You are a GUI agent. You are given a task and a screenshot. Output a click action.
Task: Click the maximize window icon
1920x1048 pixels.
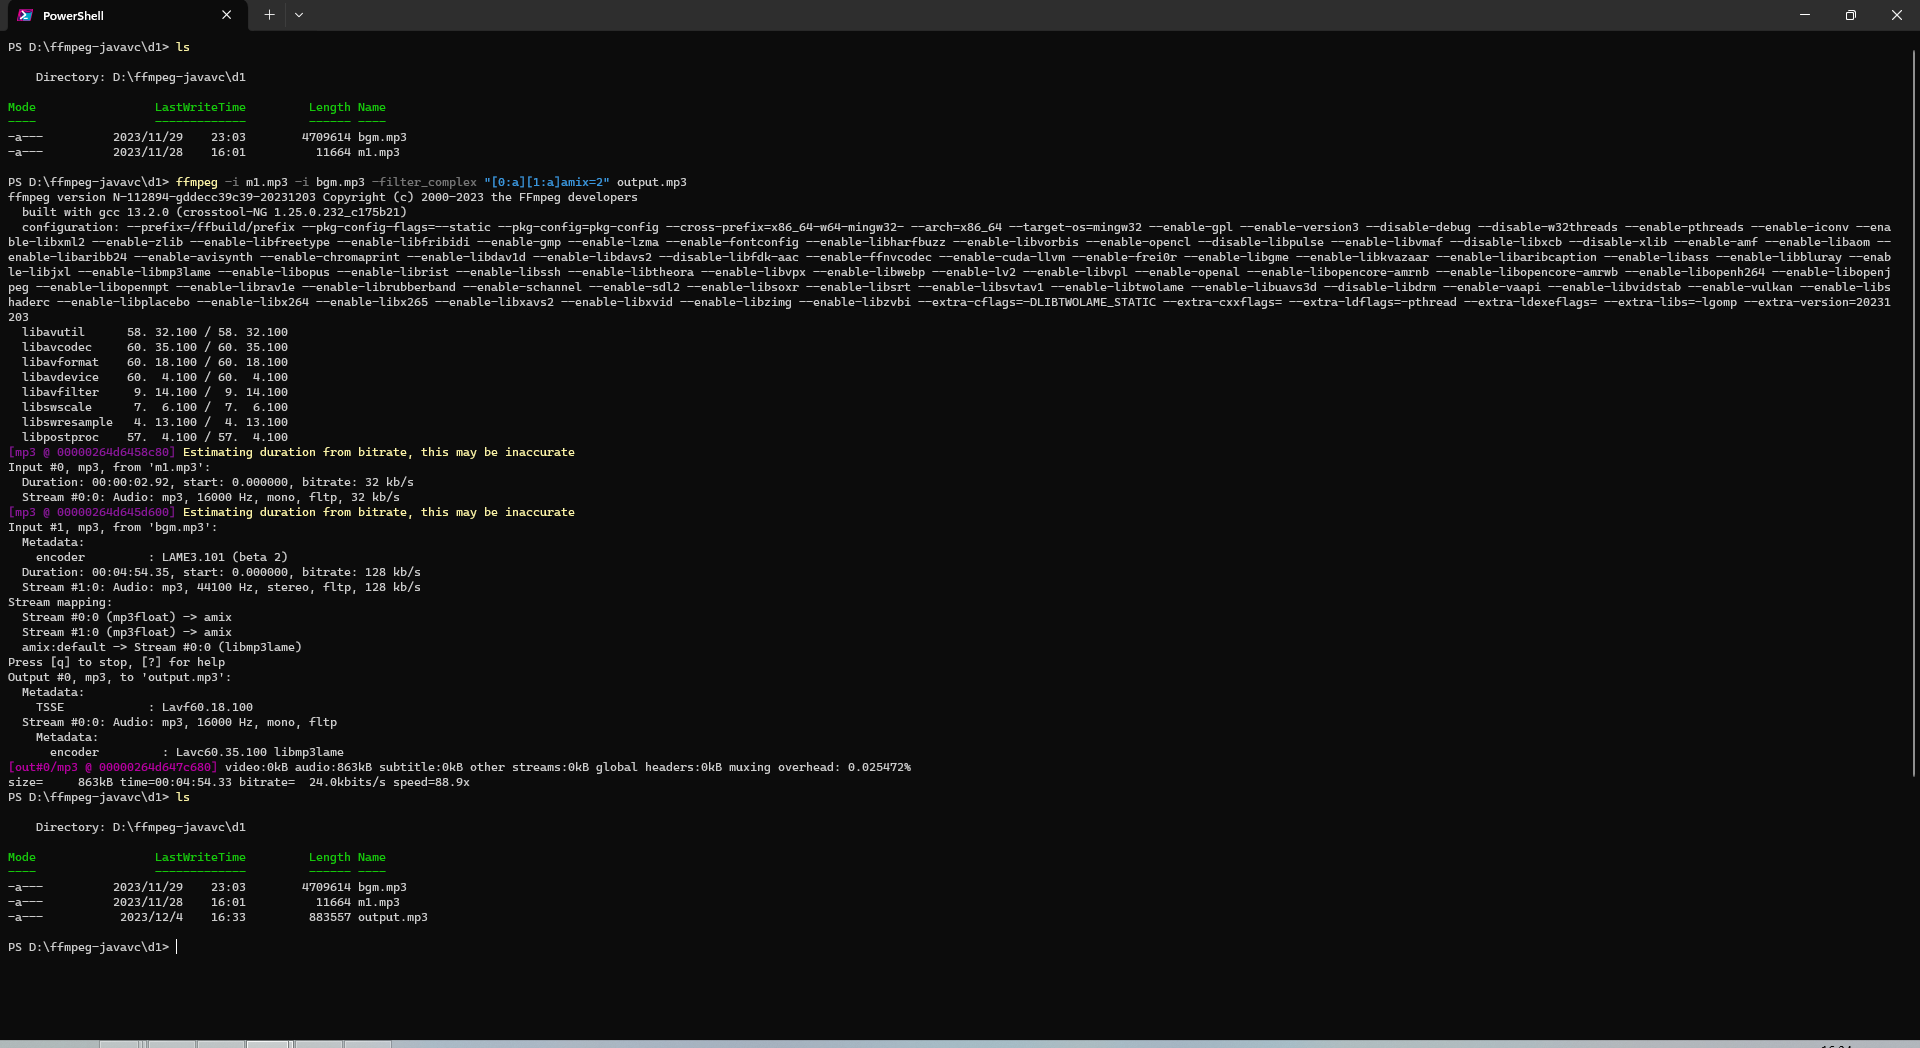click(1850, 15)
